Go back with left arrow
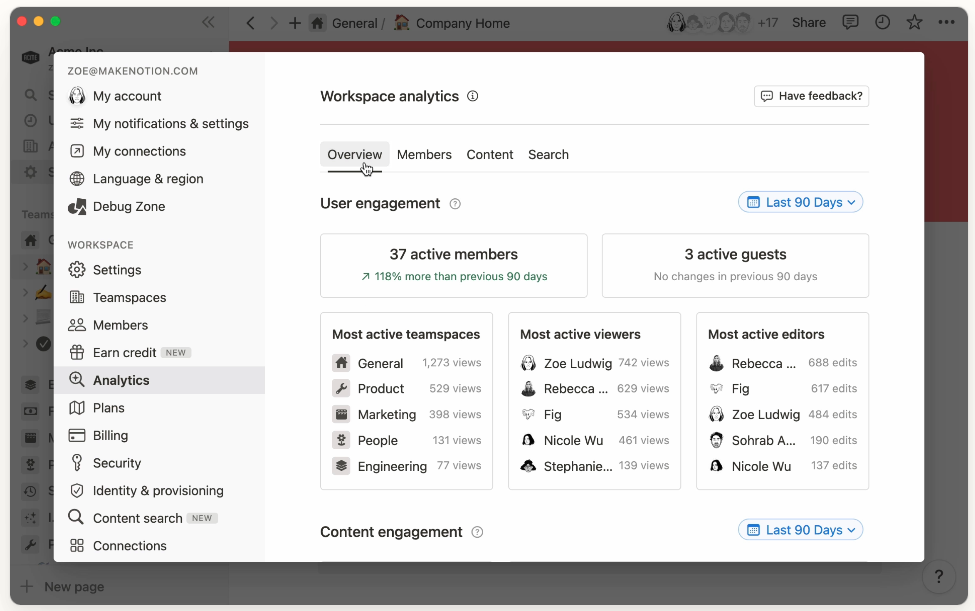This screenshot has height=611, width=975. (251, 23)
